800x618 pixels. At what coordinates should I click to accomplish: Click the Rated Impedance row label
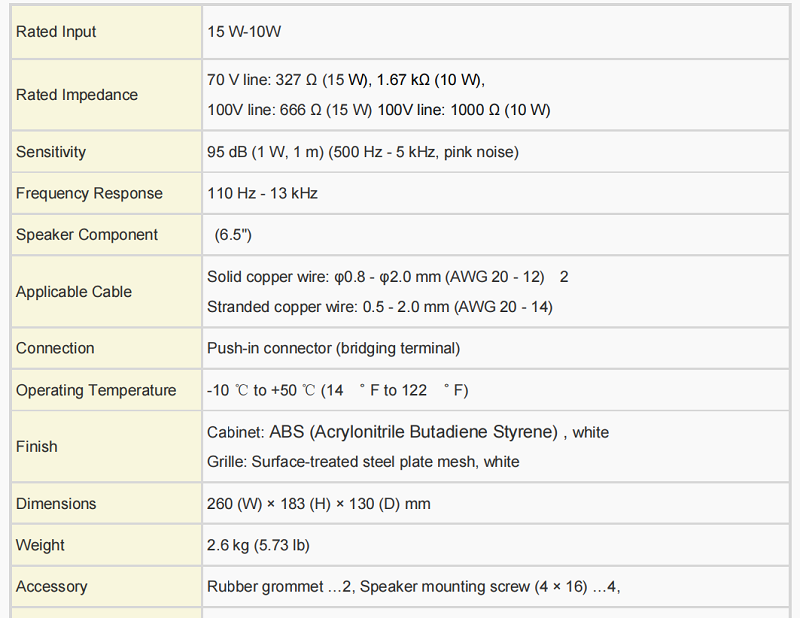click(x=77, y=95)
